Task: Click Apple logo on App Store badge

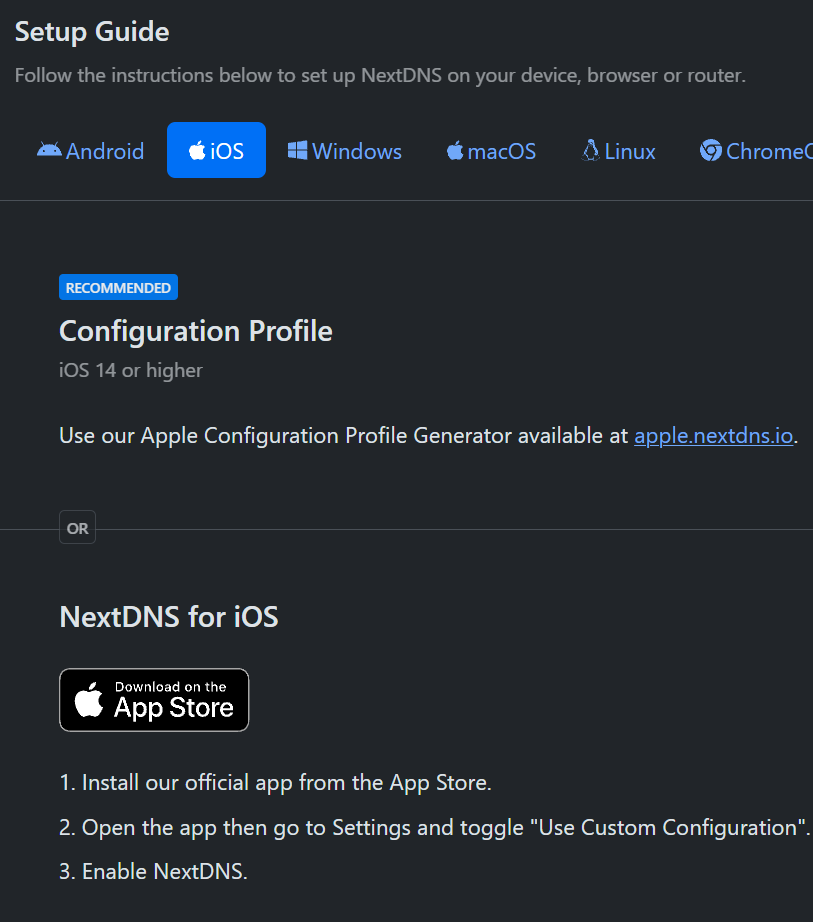Action: 90,700
